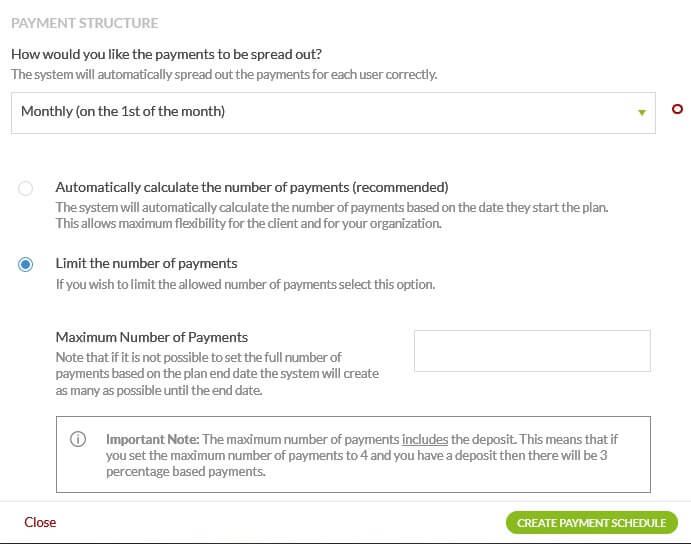
Task: Click the "Note that if it is not possible" text
Action: click(x=198, y=357)
